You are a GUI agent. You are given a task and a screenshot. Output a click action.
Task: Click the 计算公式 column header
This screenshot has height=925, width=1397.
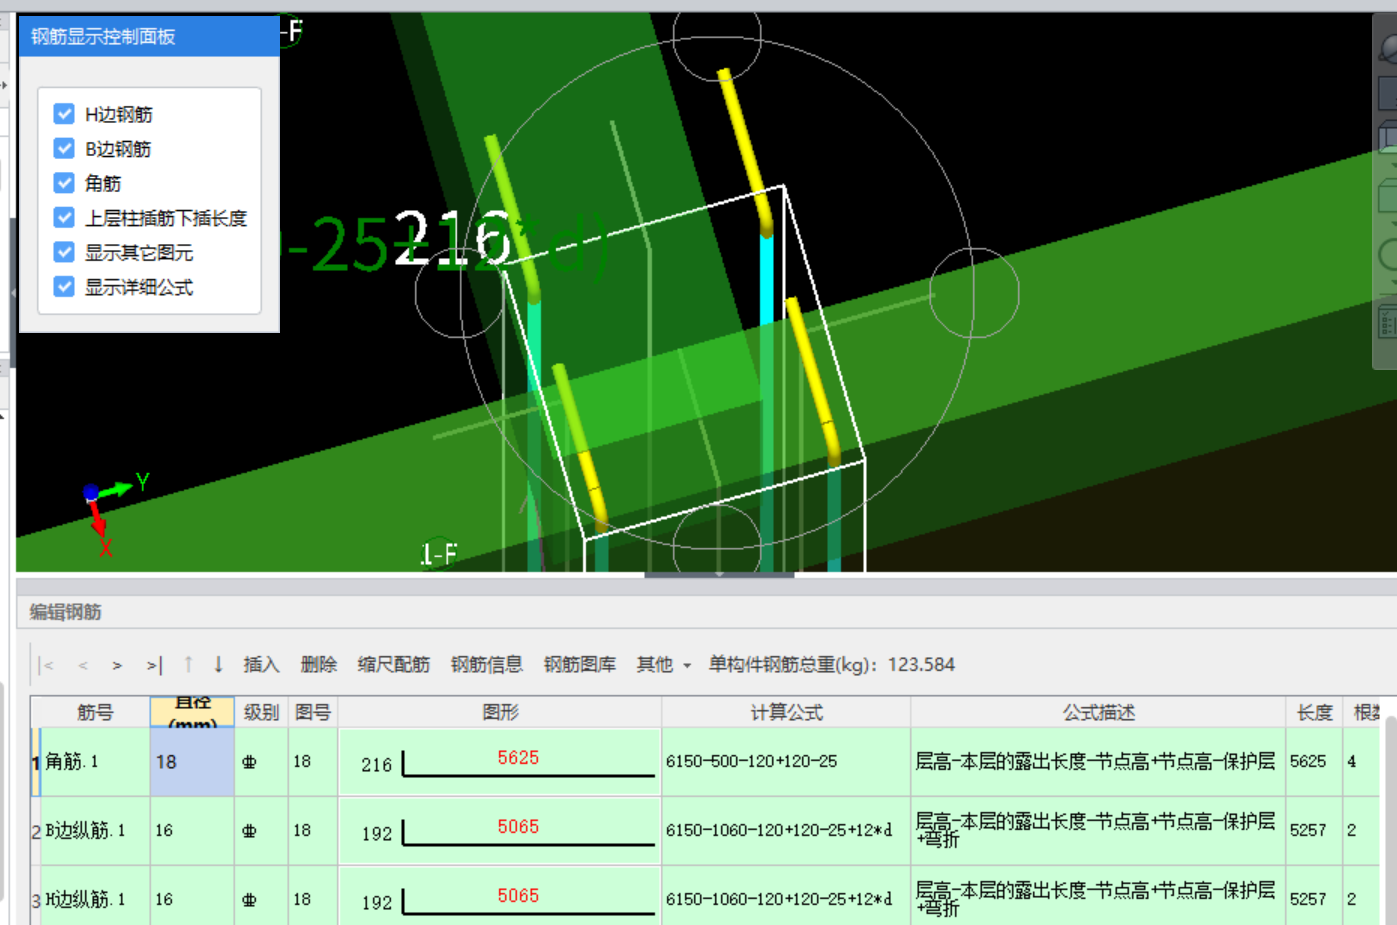click(x=787, y=712)
